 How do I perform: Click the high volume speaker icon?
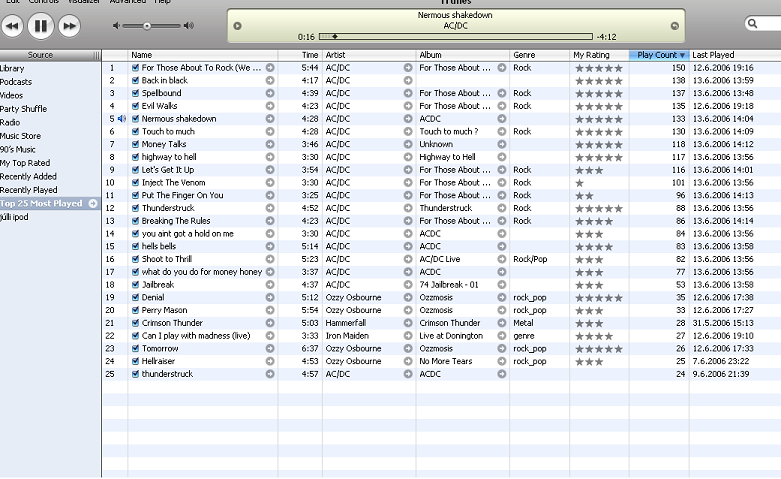(x=188, y=25)
